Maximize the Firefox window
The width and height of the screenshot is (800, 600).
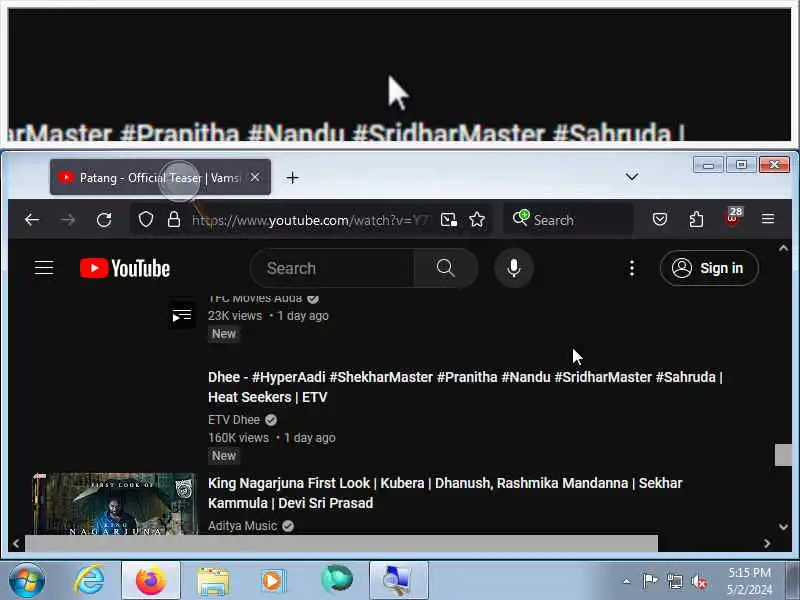[741, 165]
